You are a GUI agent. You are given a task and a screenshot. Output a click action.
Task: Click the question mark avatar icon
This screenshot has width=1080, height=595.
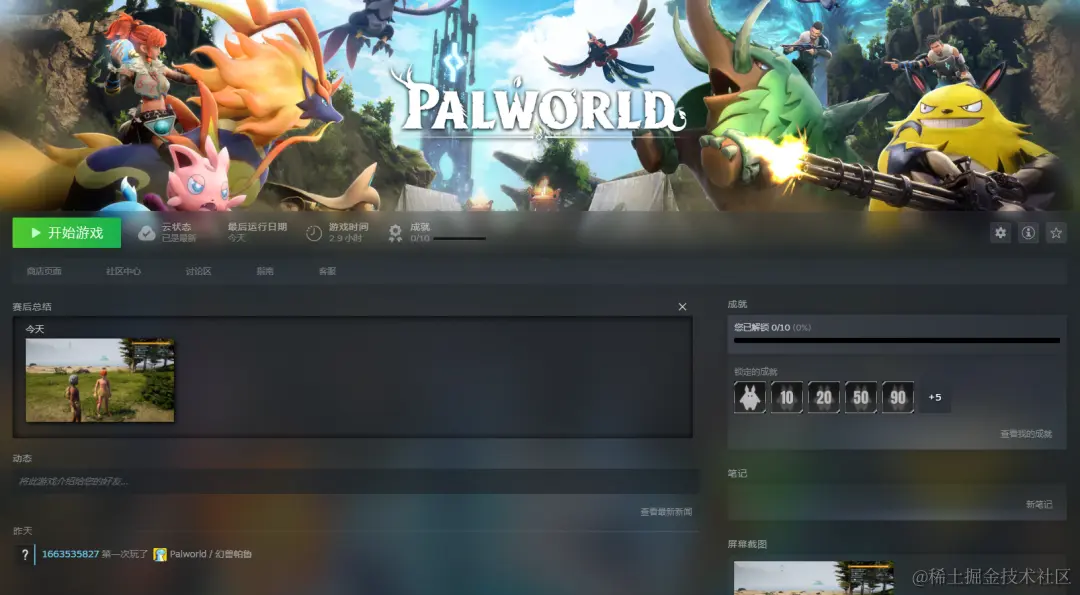tap(25, 554)
